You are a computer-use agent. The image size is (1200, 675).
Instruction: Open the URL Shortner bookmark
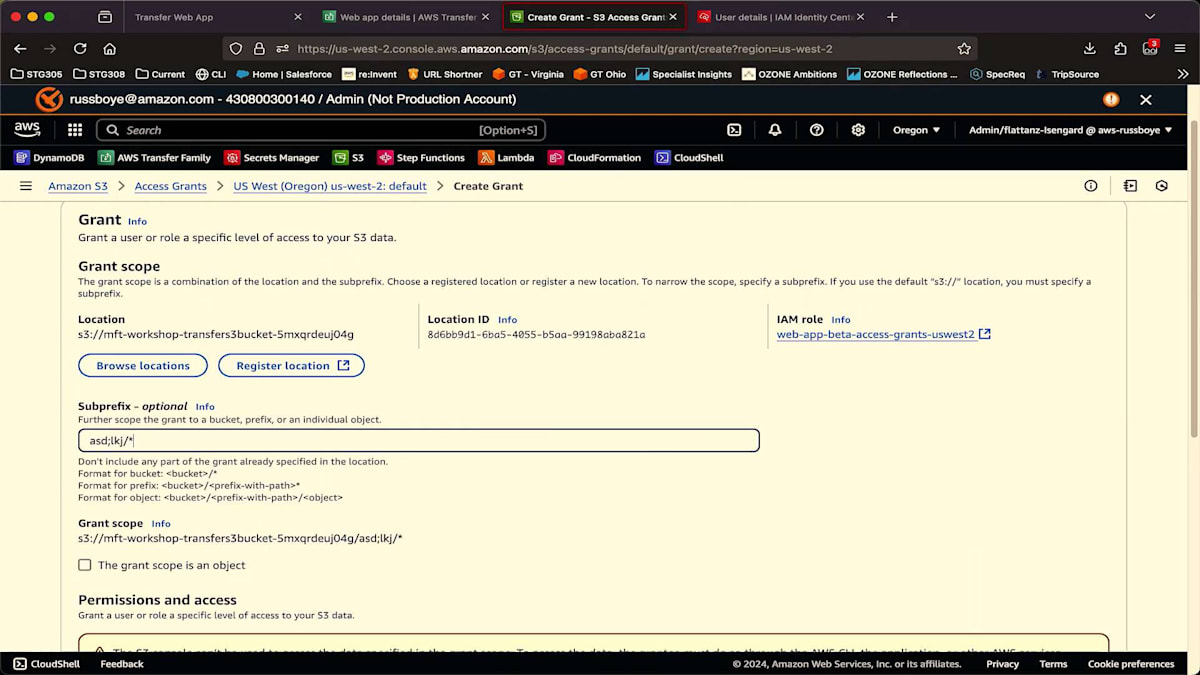(x=444, y=74)
